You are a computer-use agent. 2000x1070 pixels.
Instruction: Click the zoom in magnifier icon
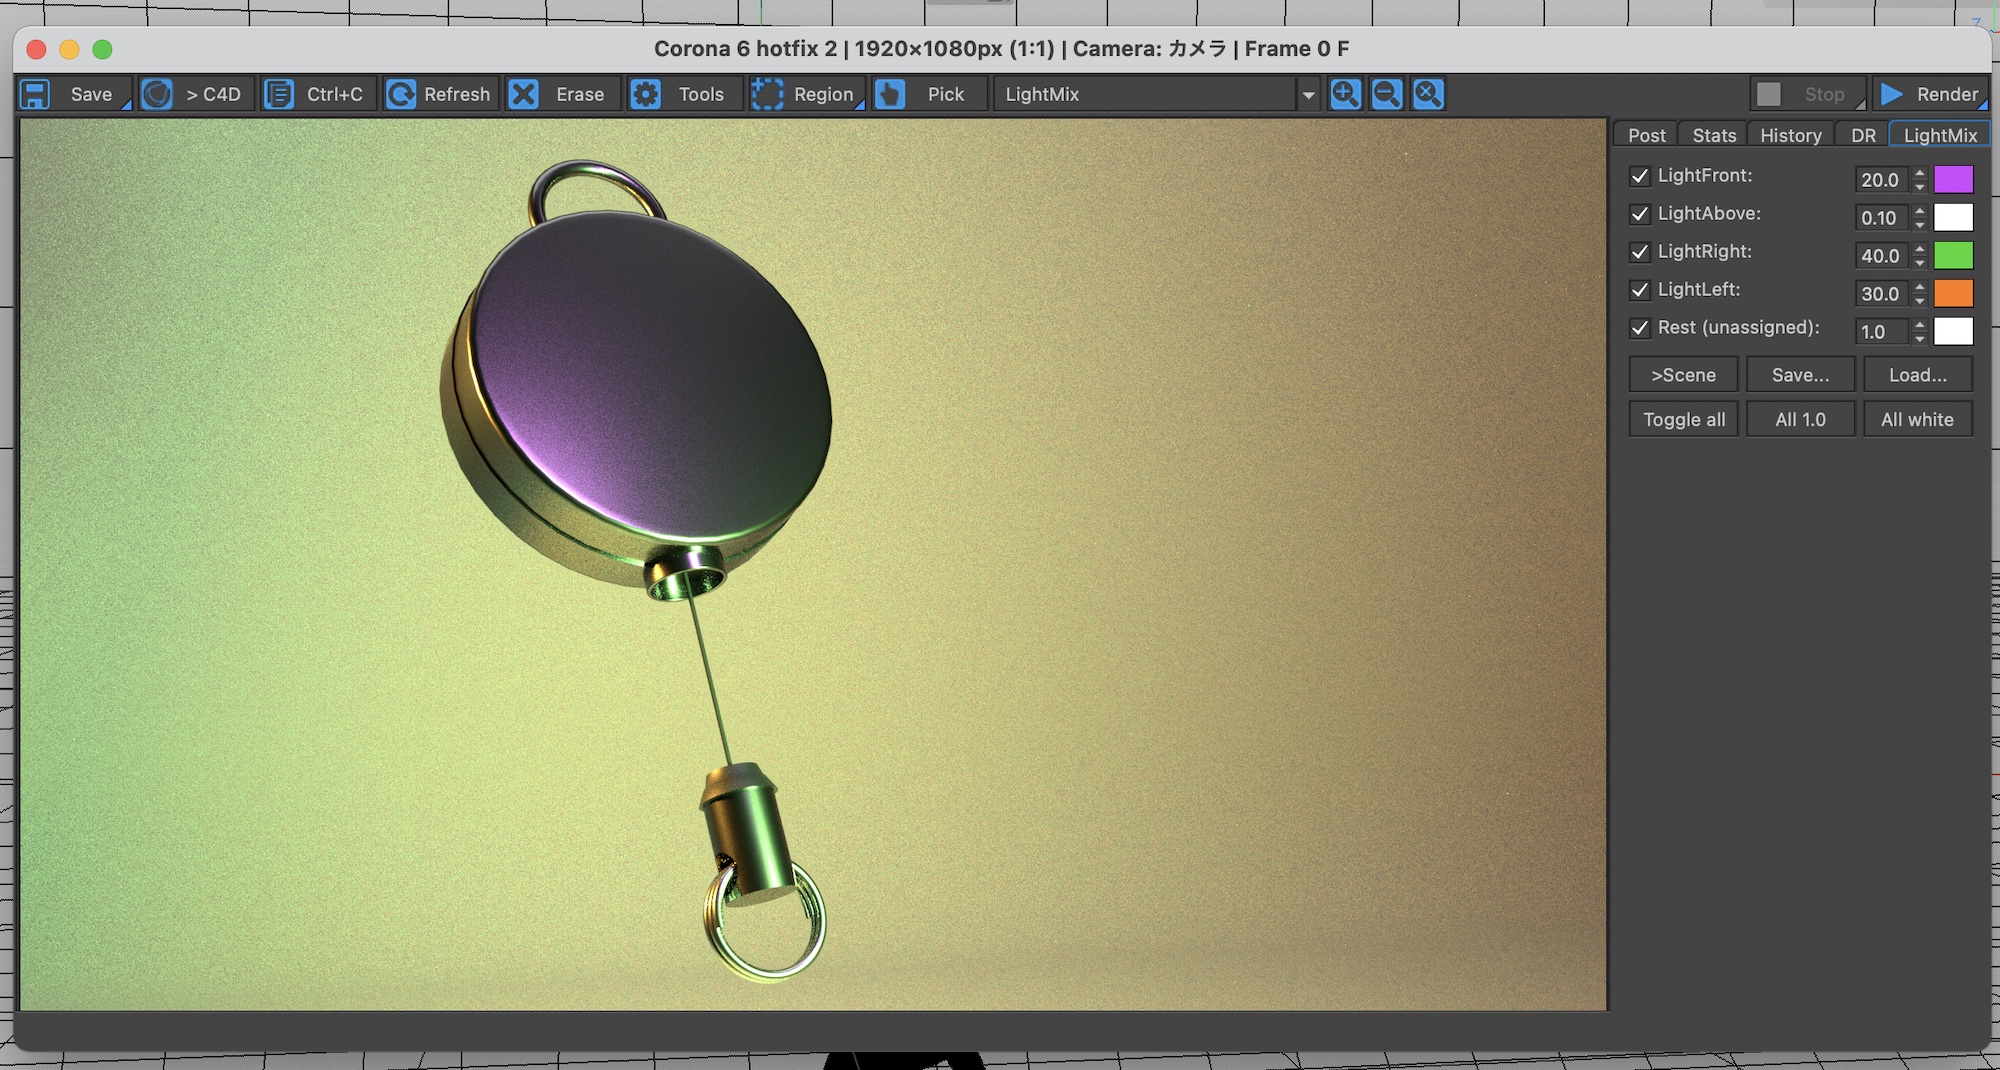pyautogui.click(x=1345, y=94)
